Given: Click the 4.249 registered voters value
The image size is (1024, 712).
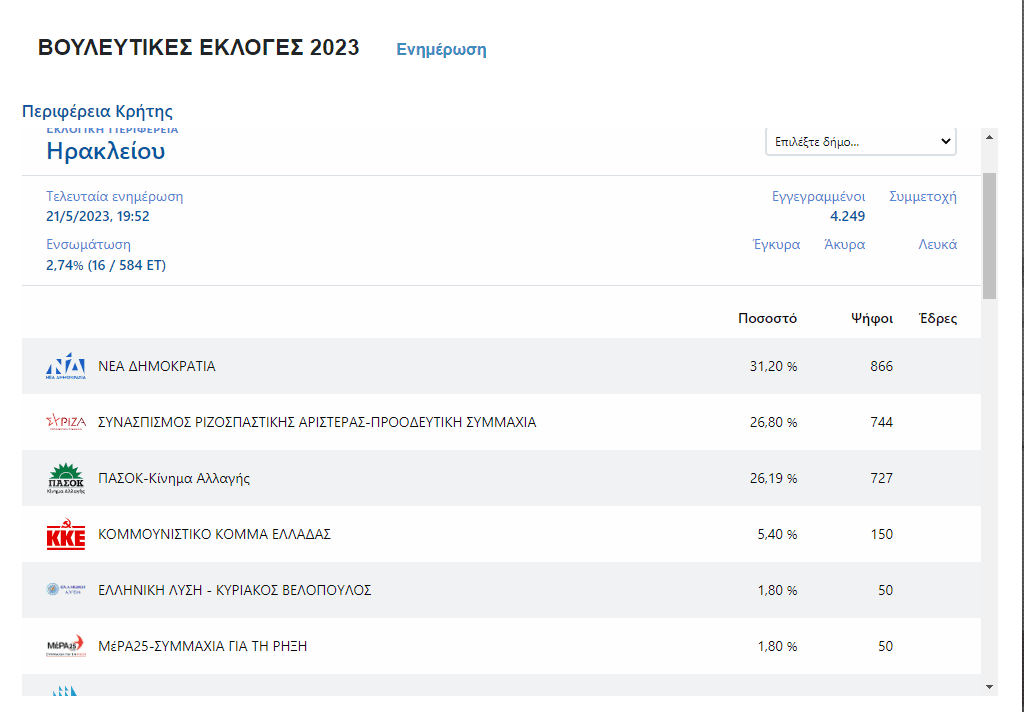Looking at the screenshot, I should [848, 216].
